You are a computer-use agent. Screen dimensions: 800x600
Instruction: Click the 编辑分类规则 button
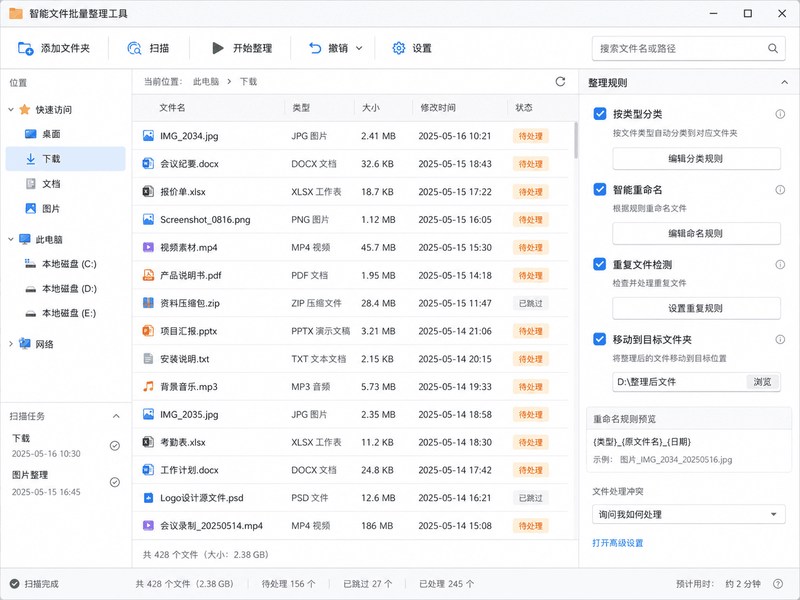click(696, 159)
